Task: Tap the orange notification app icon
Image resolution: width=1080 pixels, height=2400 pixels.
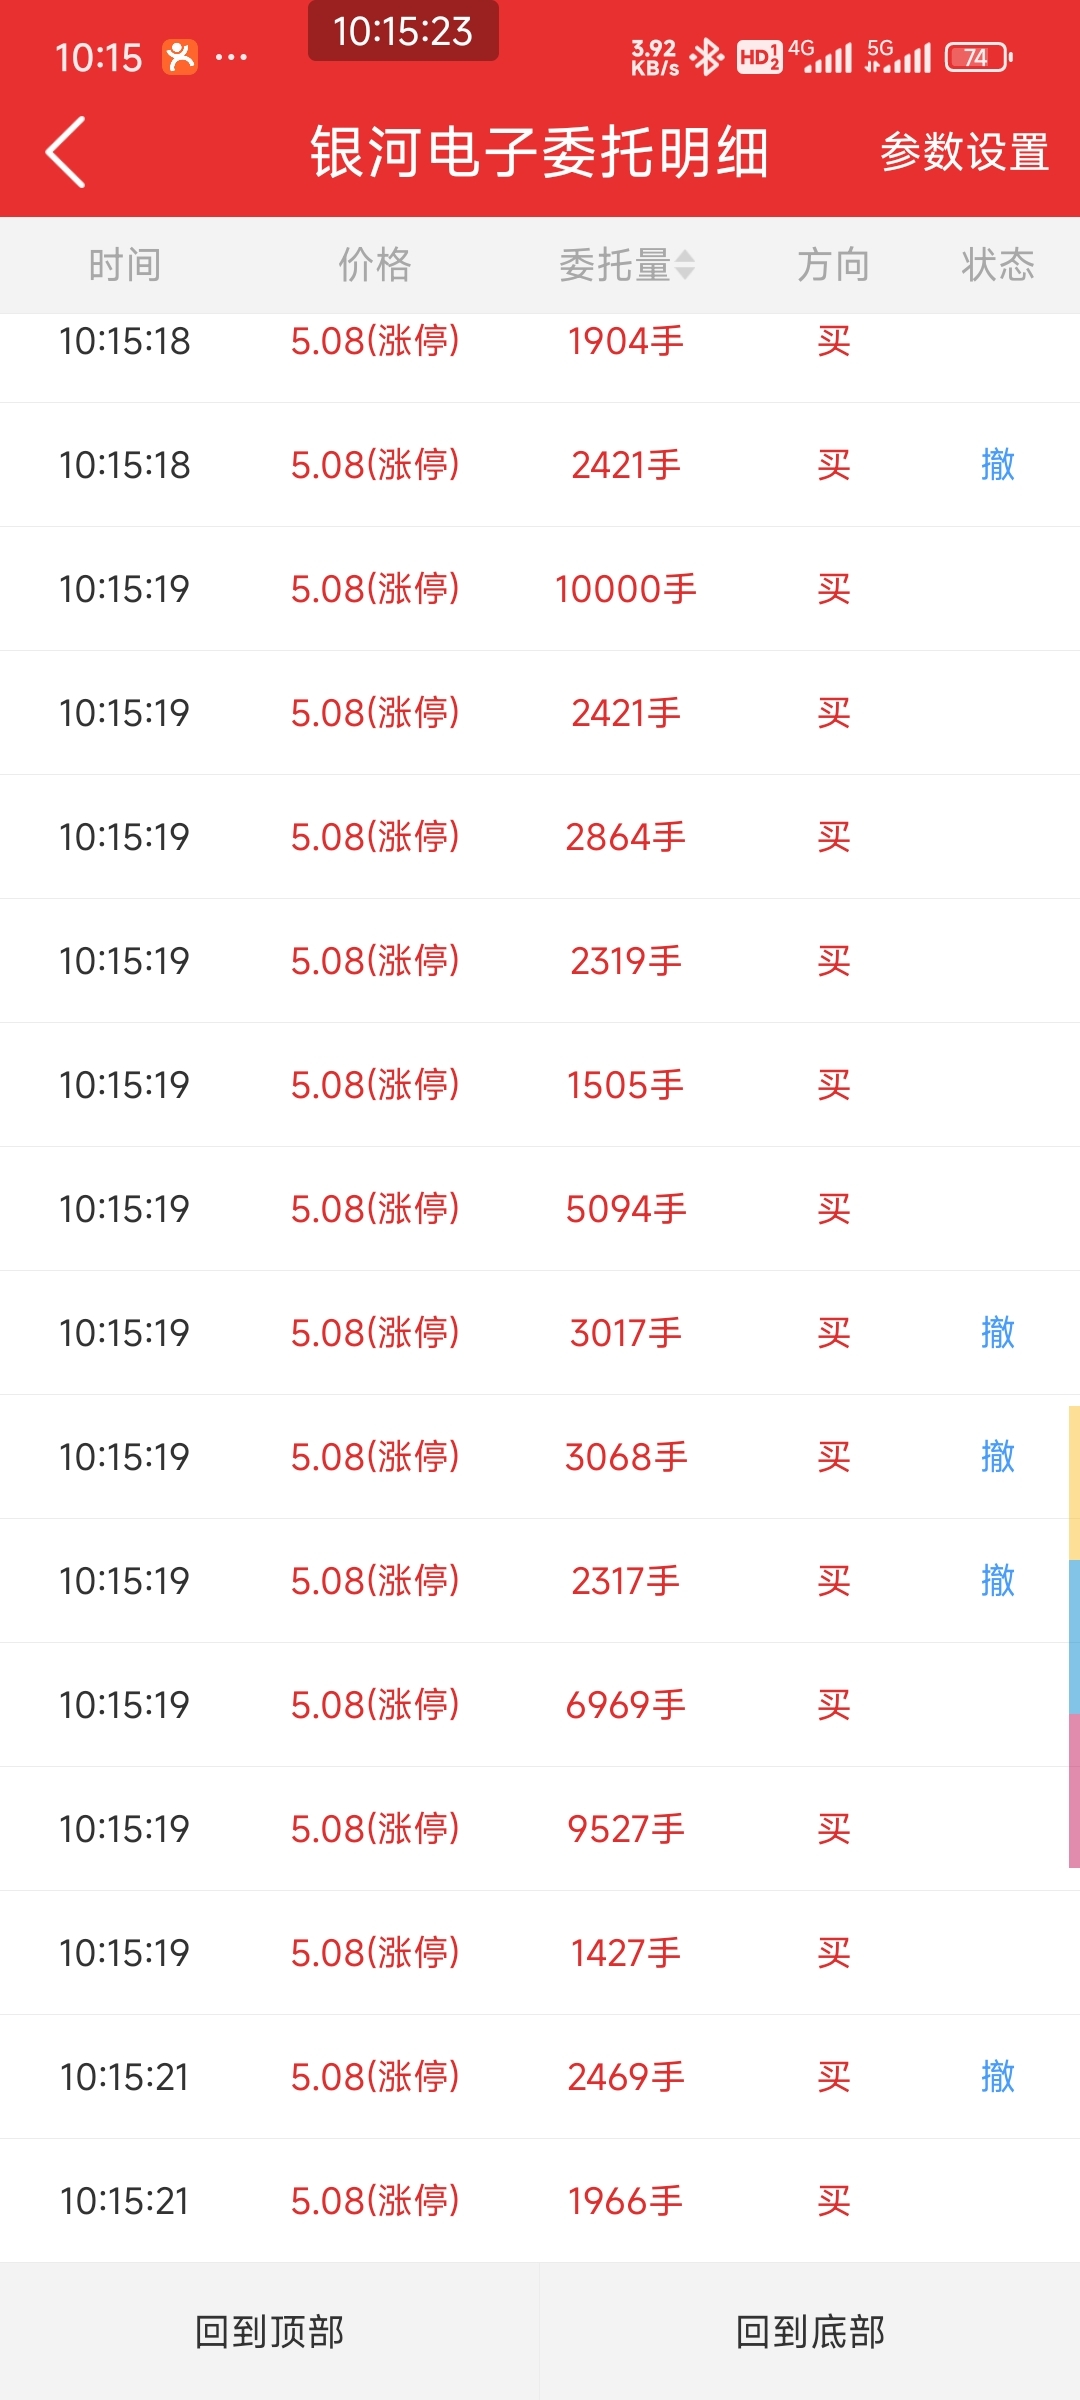Action: (180, 57)
